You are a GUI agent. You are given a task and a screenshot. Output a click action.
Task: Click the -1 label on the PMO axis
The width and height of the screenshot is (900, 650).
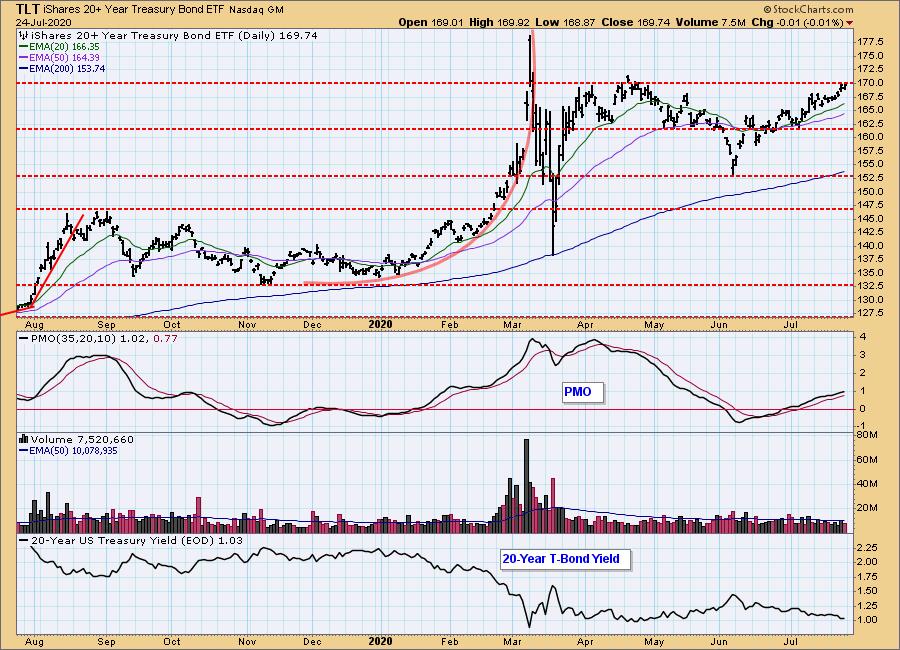tap(862, 427)
